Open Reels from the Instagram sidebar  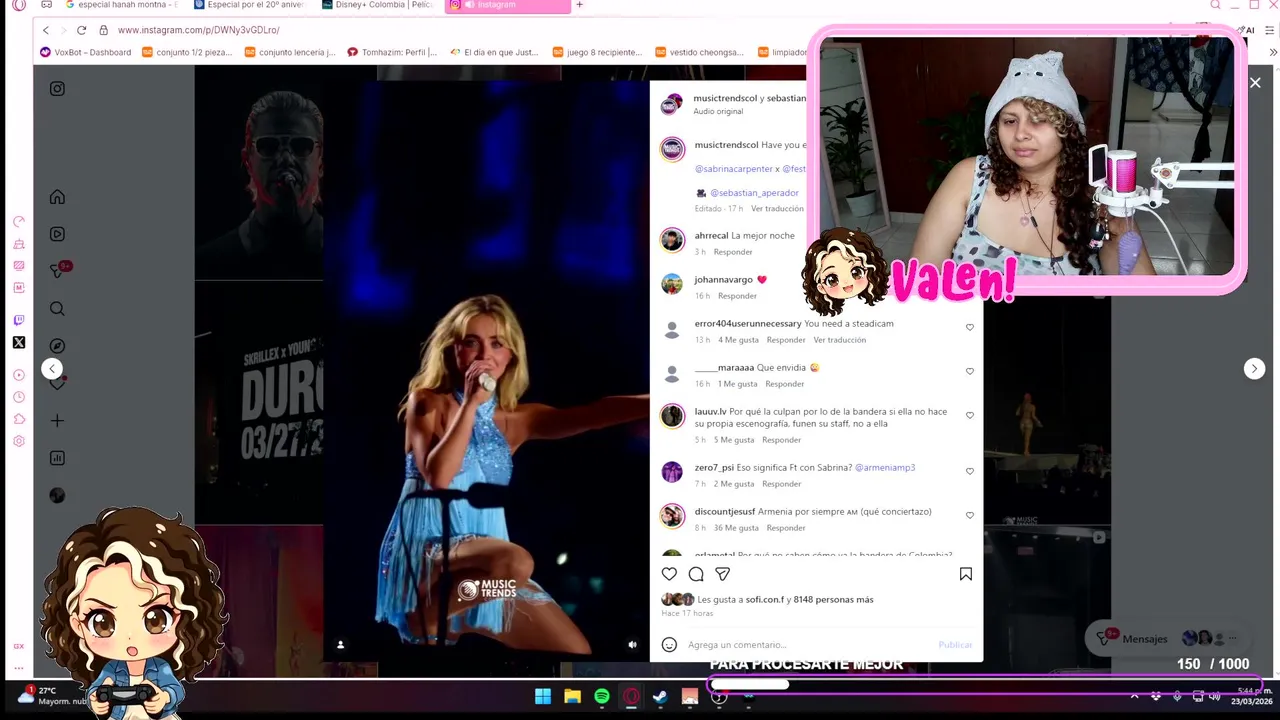(x=57, y=234)
